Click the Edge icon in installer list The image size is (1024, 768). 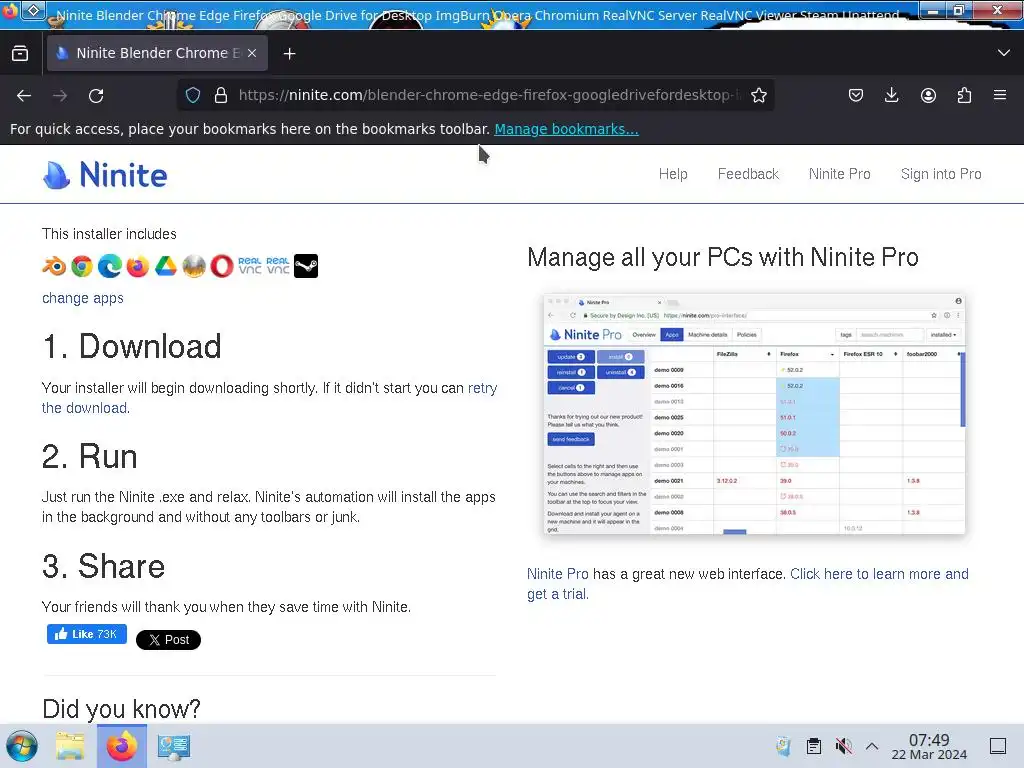[x=110, y=266]
